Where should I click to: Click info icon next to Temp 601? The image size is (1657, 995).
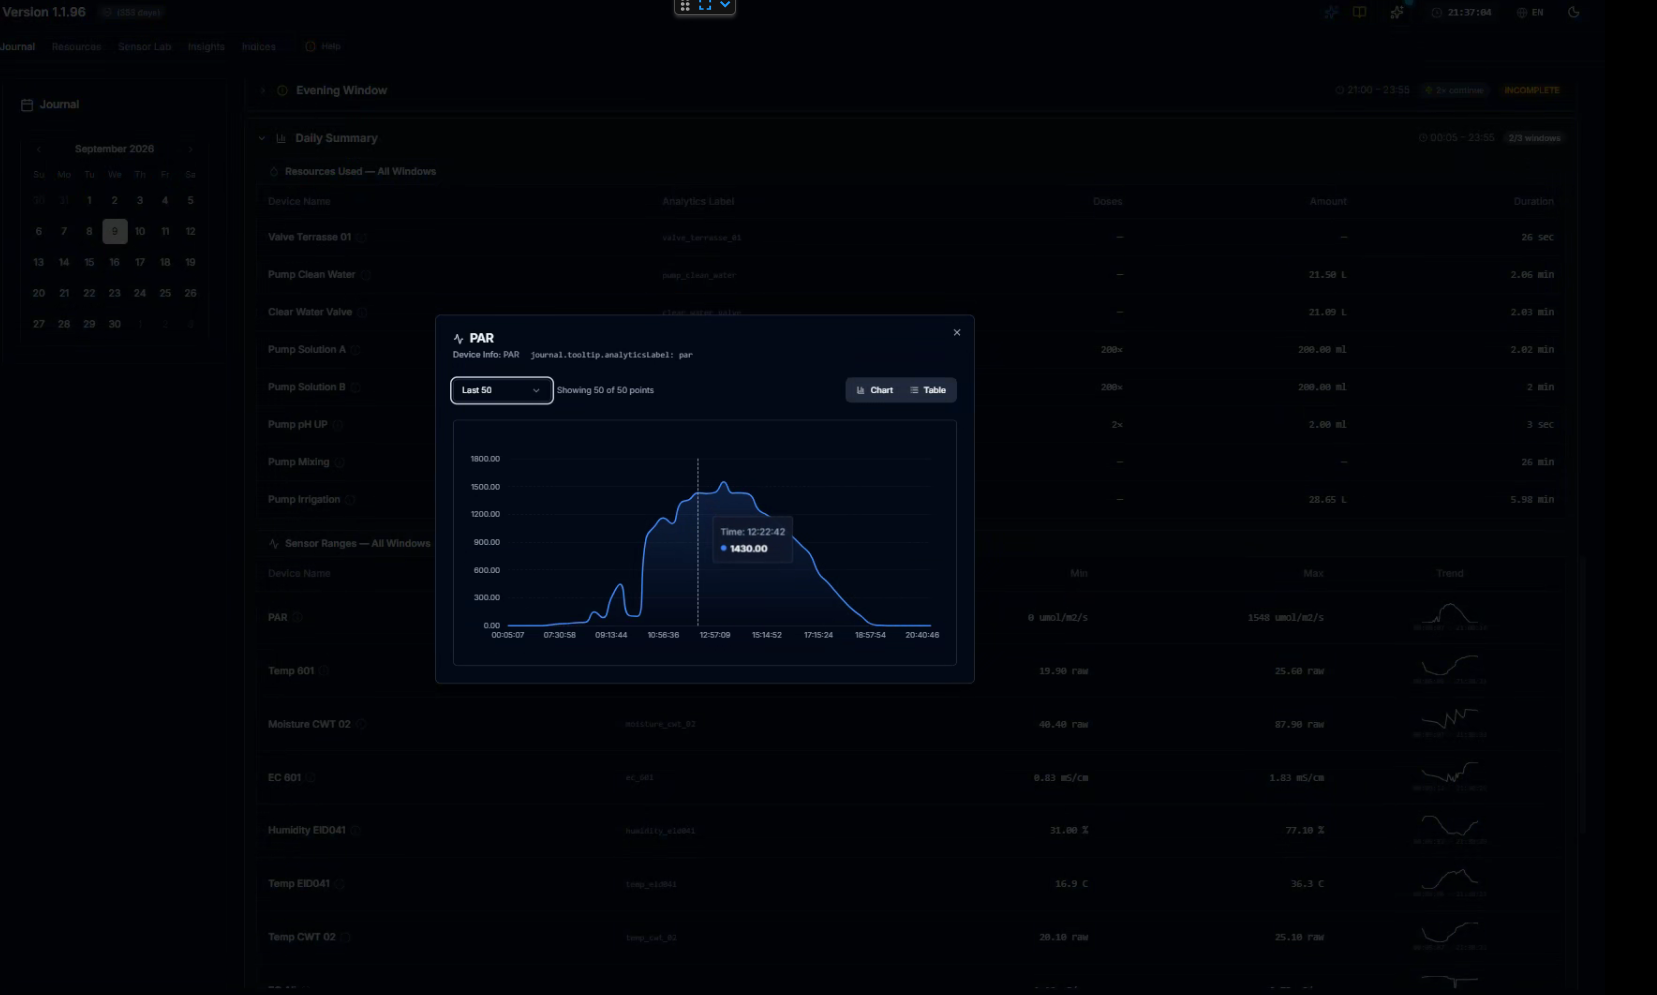(x=324, y=671)
